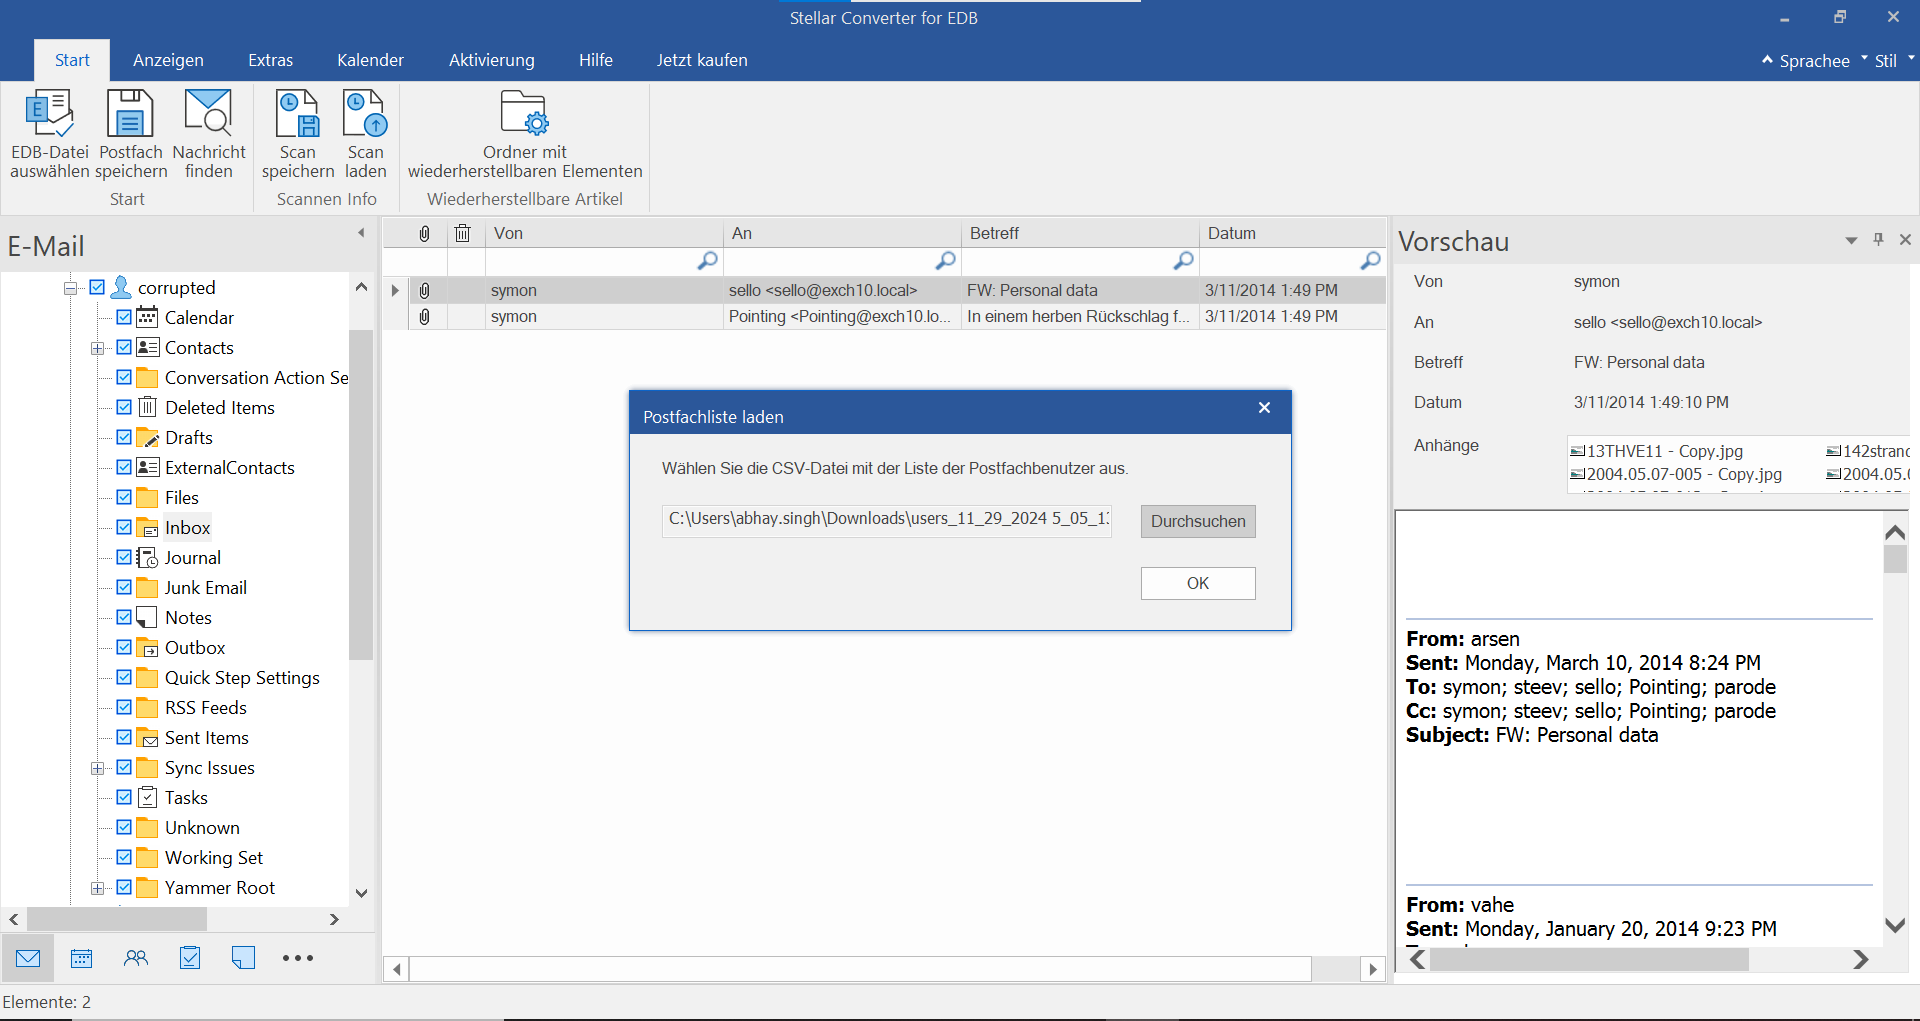Expand the Yammer Root folder node
This screenshot has height=1021, width=1920.
point(98,888)
